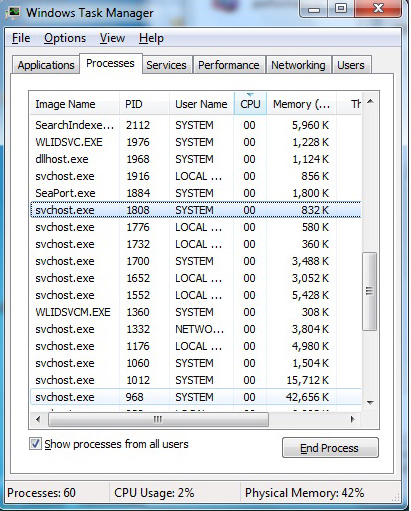Click CPU Usage: 2% status entry
Screen dimensions: 411x511
coord(154,493)
